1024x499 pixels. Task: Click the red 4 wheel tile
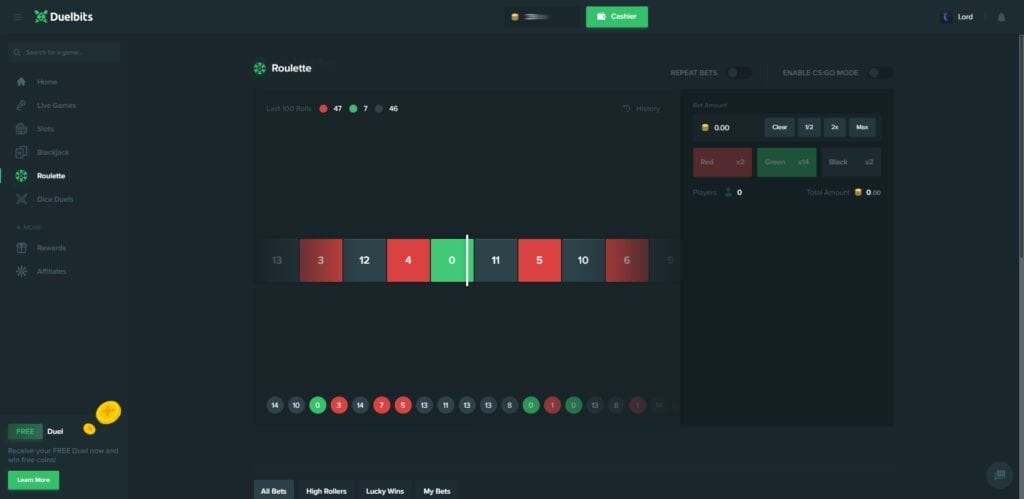(x=408, y=260)
